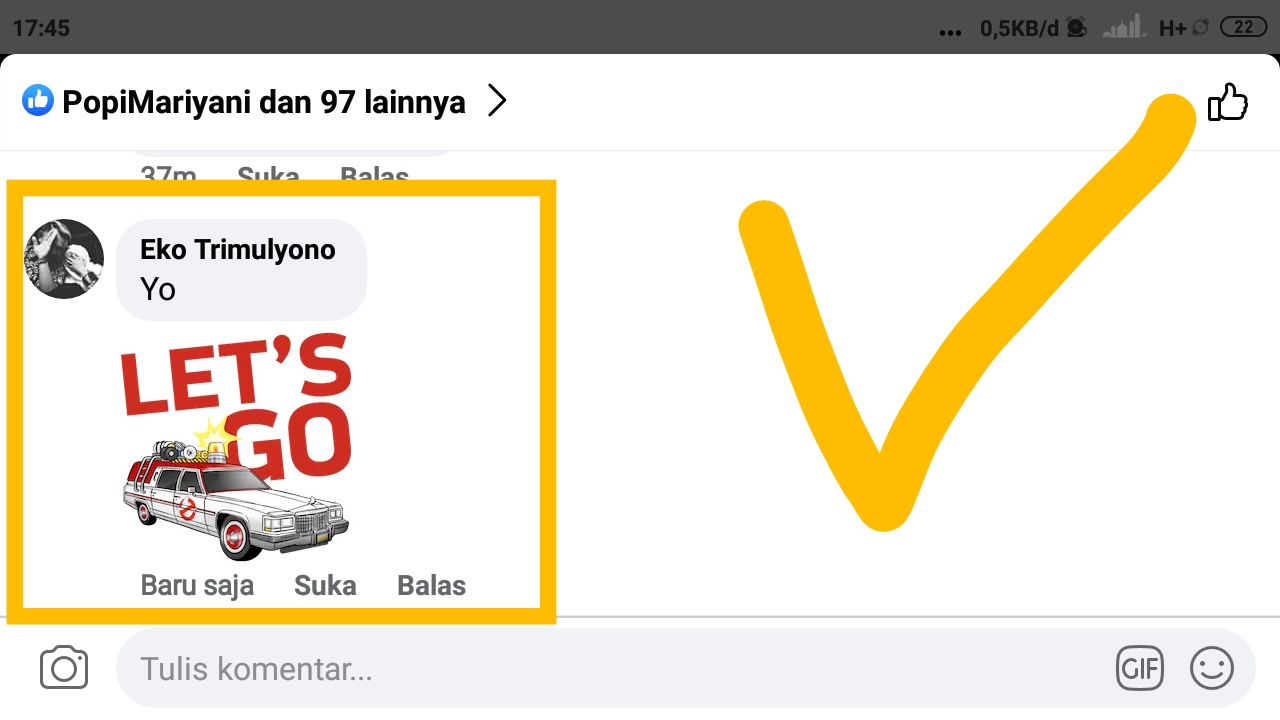Viewport: 1280px width, 720px height.
Task: Open the Eko Trimulyono name link
Action: click(x=238, y=250)
